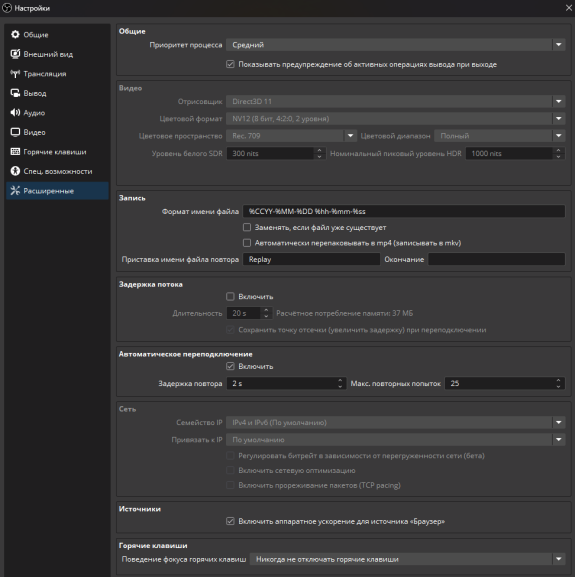Click the Окончание suffix text field

pyautogui.click(x=497, y=259)
